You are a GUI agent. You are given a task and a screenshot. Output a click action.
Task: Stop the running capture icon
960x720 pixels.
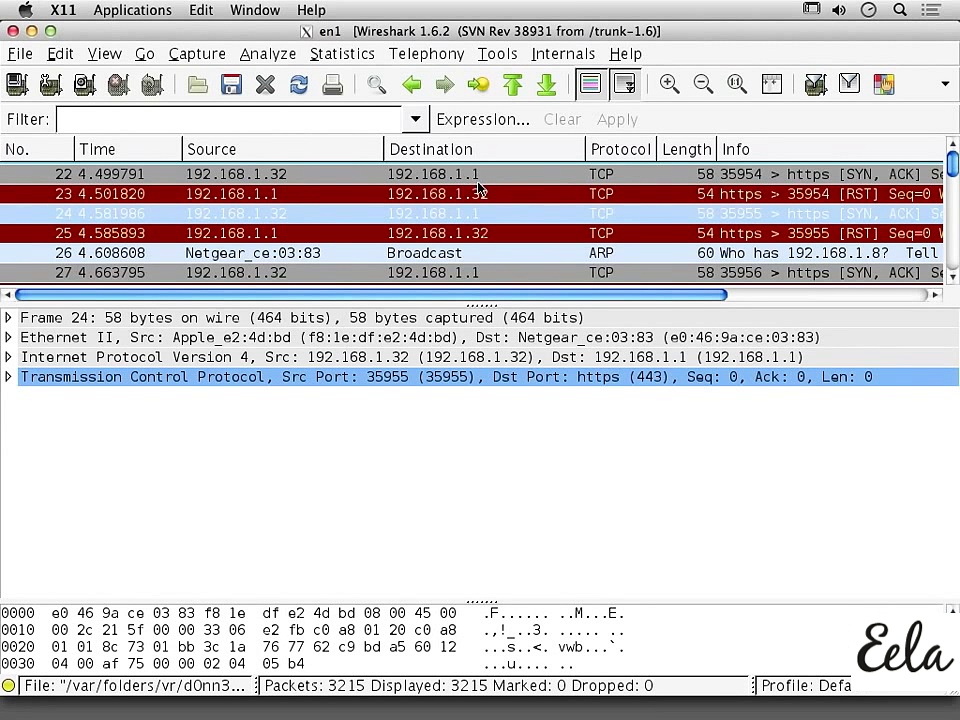tap(118, 84)
